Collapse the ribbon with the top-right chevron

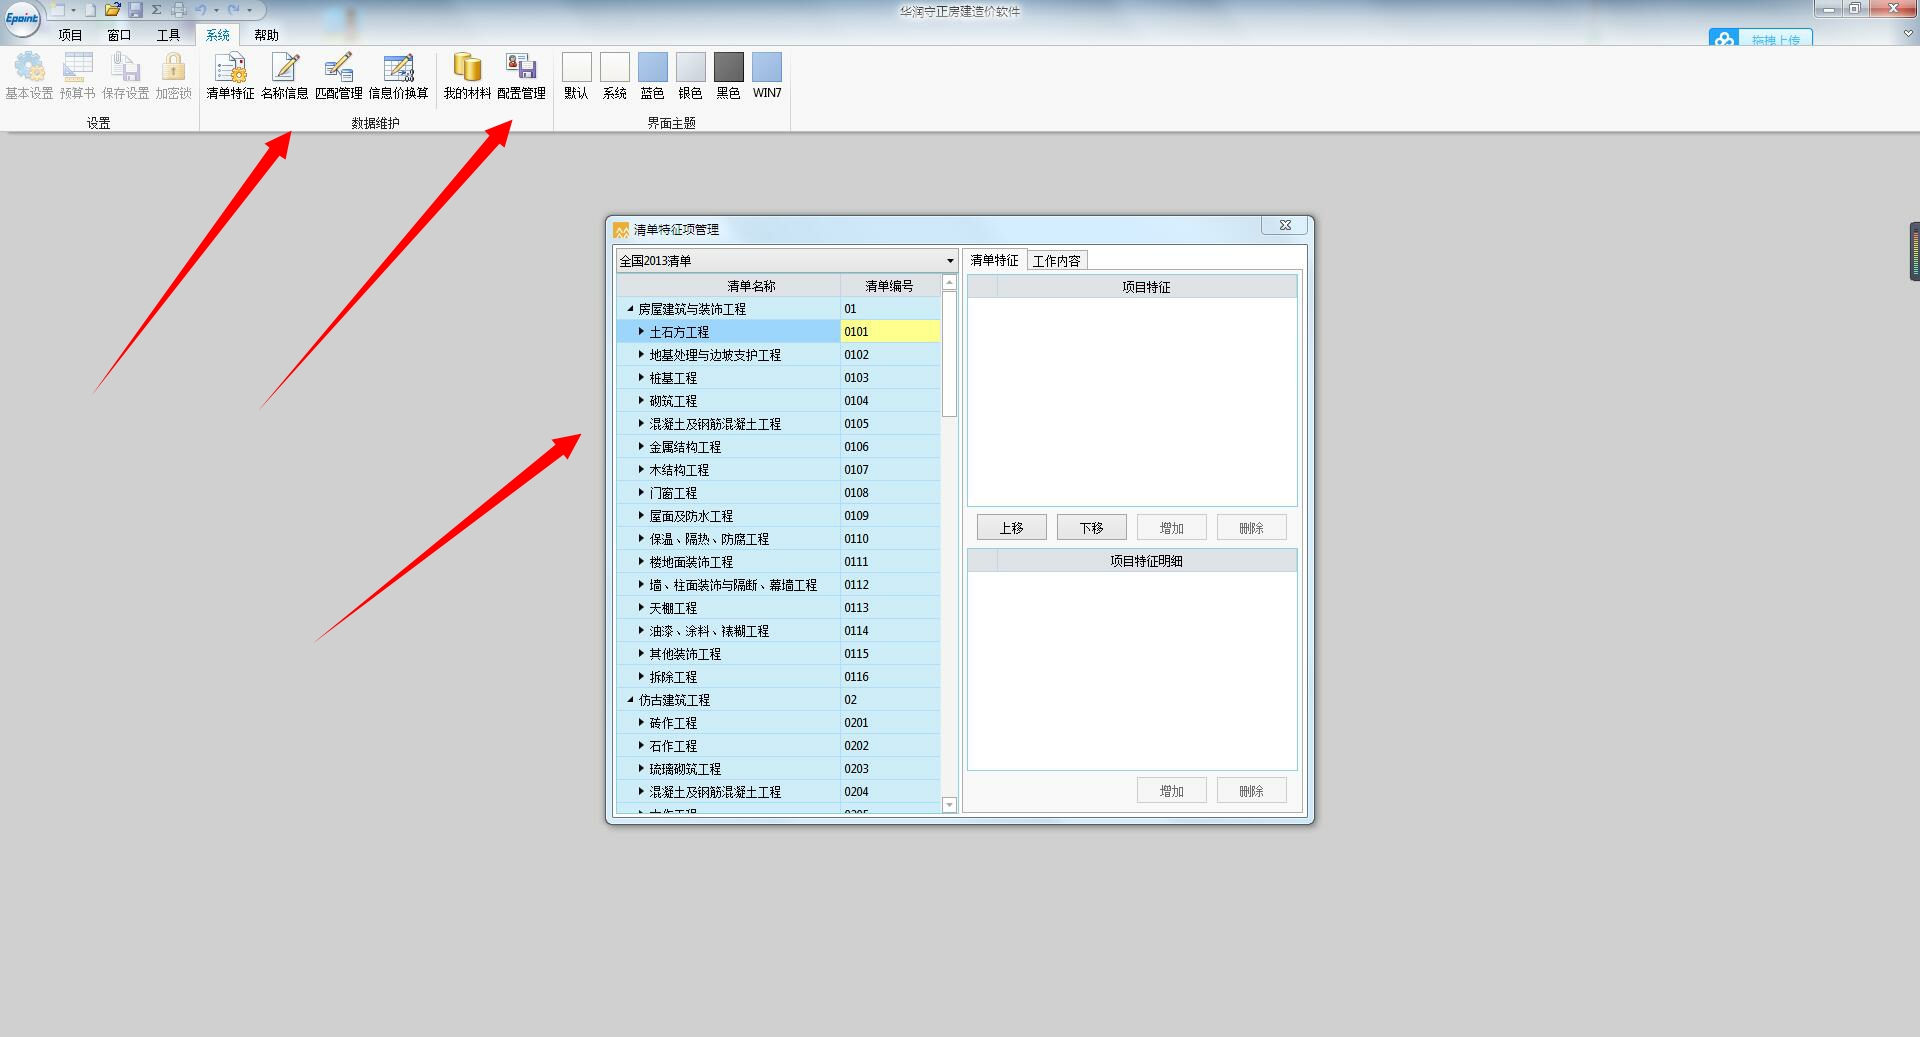(1908, 34)
